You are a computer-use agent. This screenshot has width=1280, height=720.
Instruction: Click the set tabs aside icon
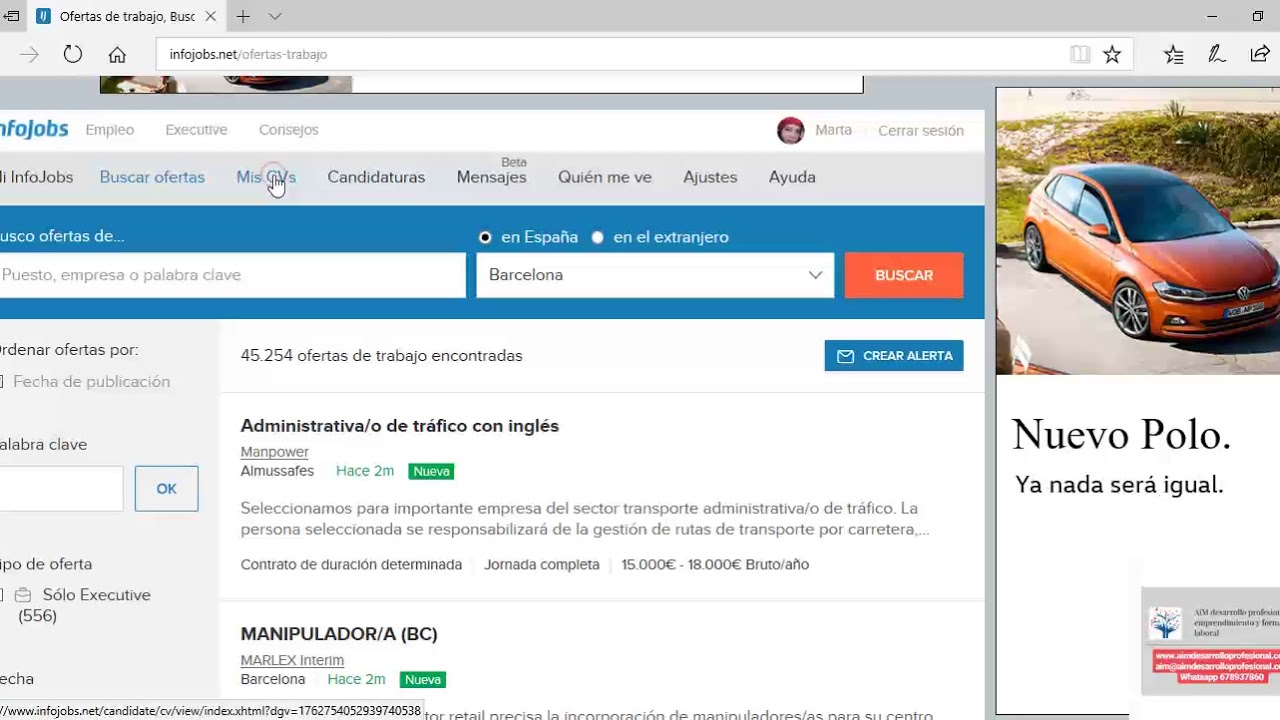click(11, 16)
